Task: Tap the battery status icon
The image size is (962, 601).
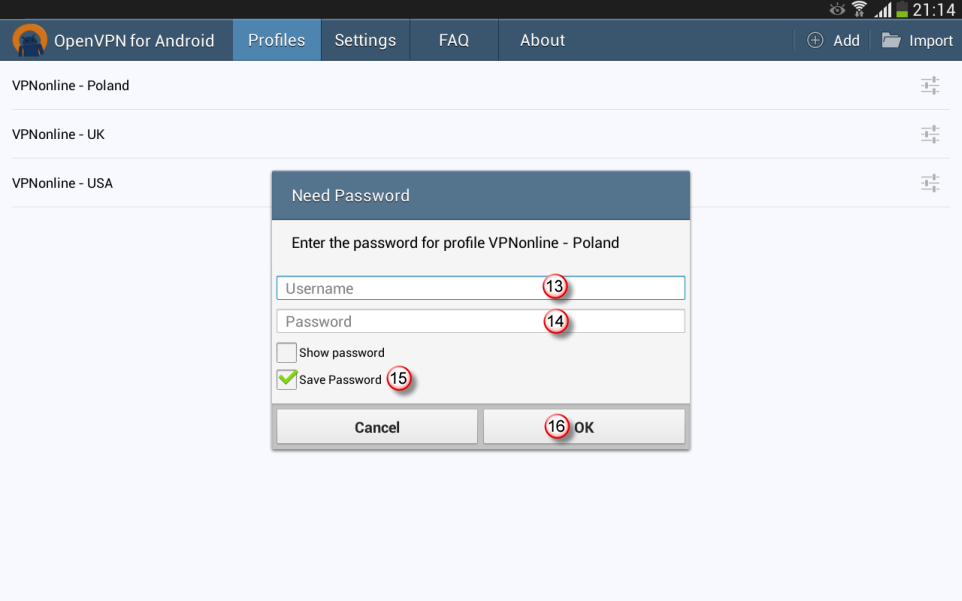Action: tap(902, 9)
